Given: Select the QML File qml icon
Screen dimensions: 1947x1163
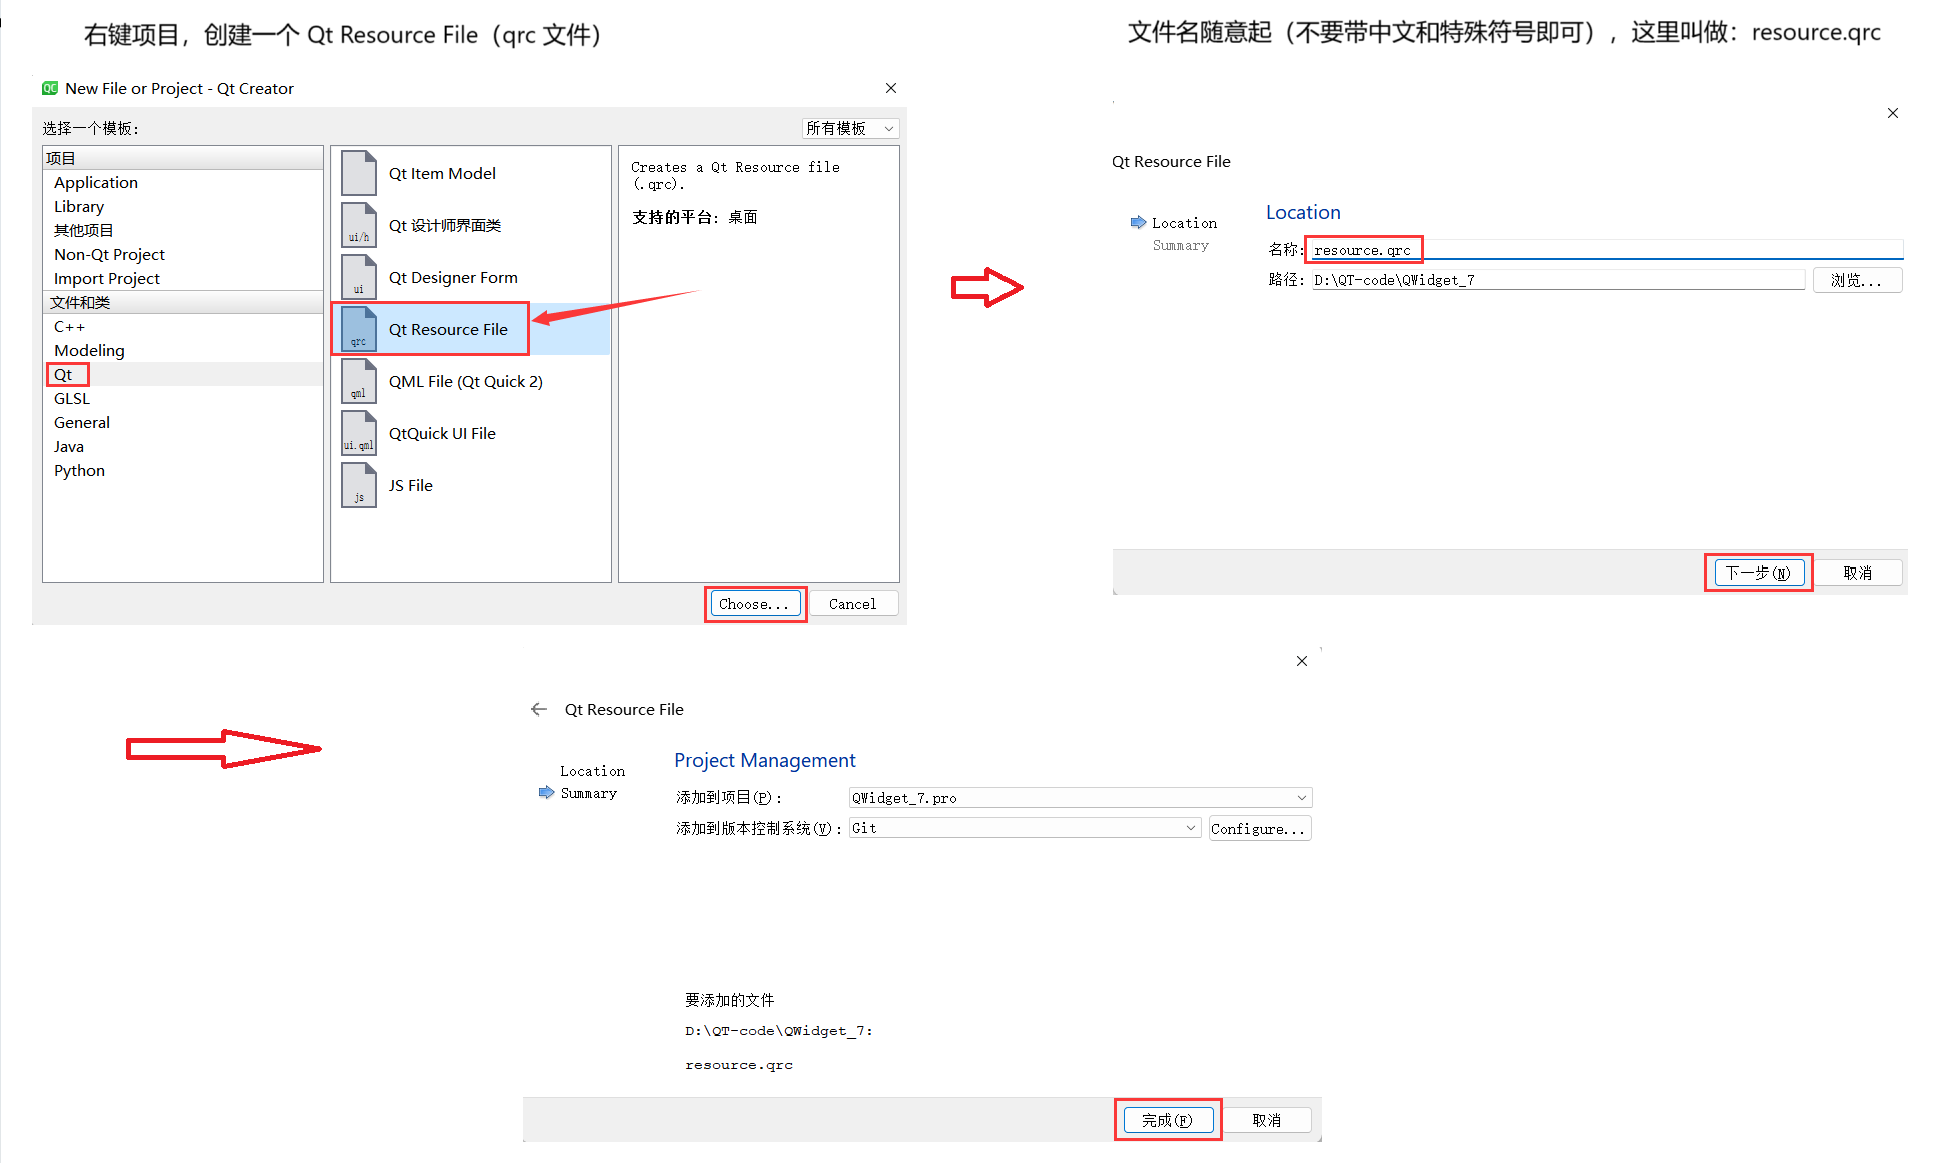Looking at the screenshot, I should click(x=358, y=381).
